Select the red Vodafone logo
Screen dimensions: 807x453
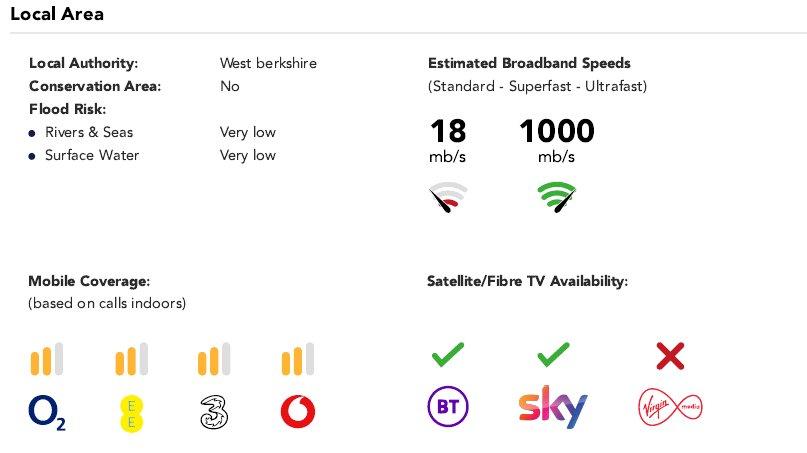(298, 412)
